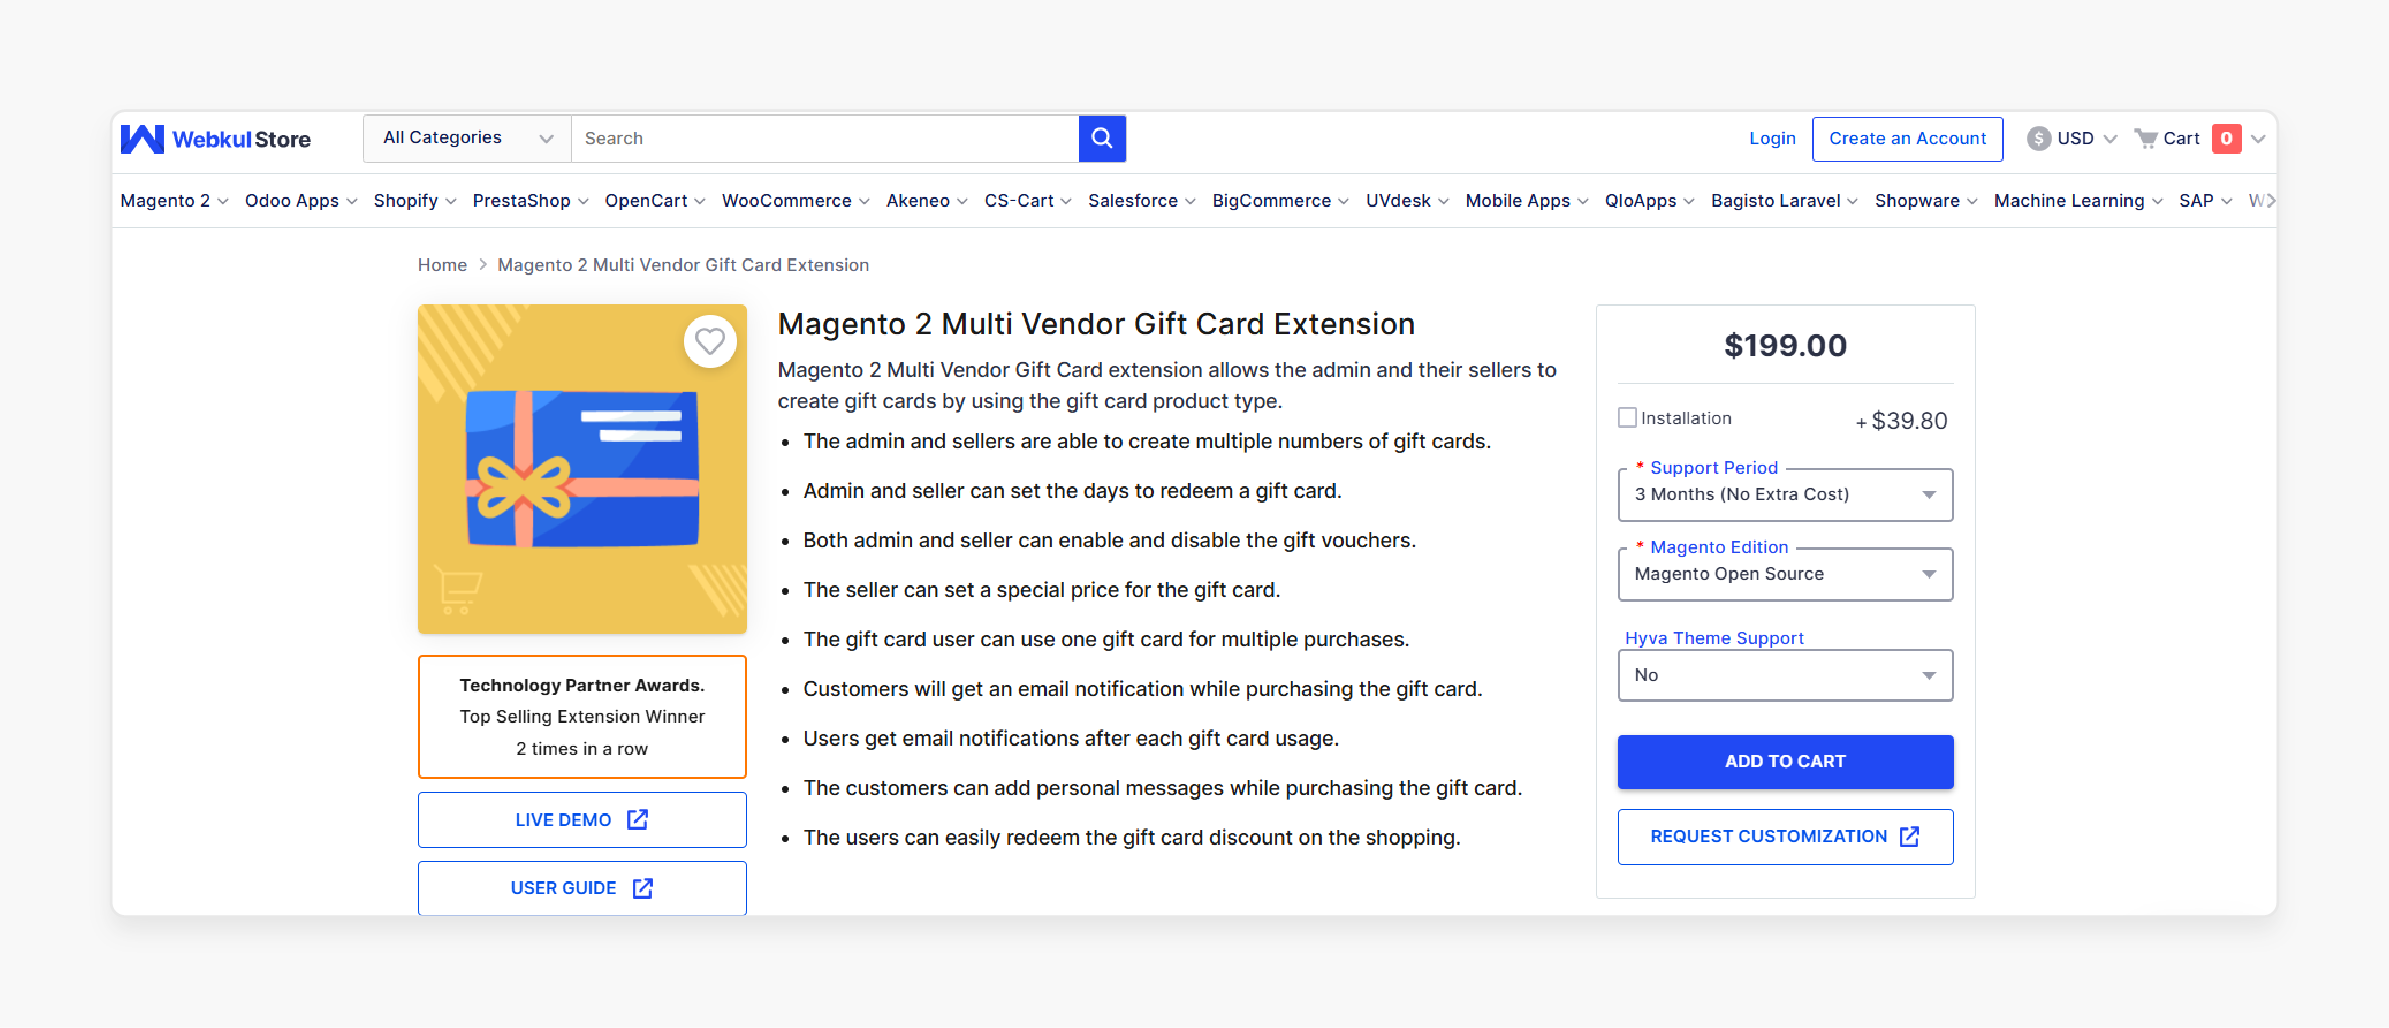Click into the Search input field
The image size is (2389, 1028).
coord(825,138)
